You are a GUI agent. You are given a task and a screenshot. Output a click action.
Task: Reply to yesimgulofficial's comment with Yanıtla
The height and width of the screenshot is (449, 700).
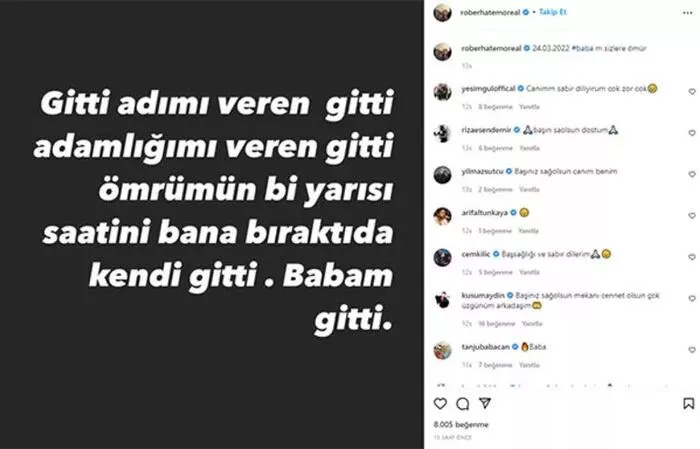[x=529, y=107]
